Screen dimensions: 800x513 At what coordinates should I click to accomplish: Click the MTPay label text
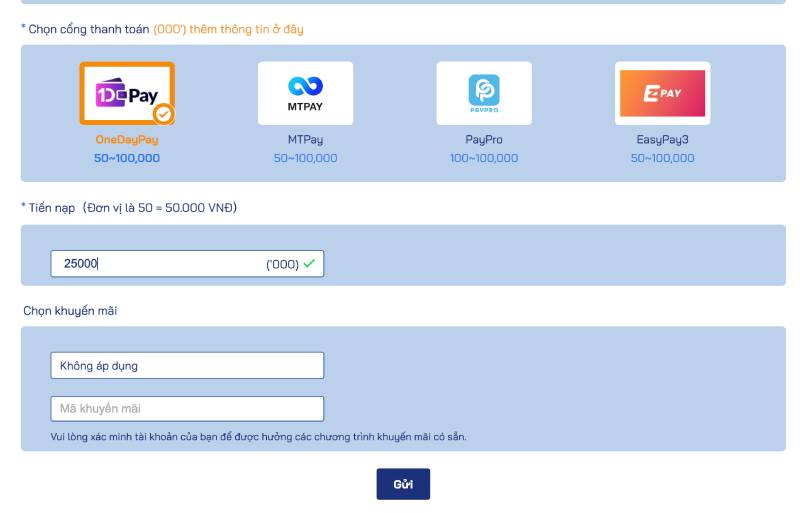(305, 139)
